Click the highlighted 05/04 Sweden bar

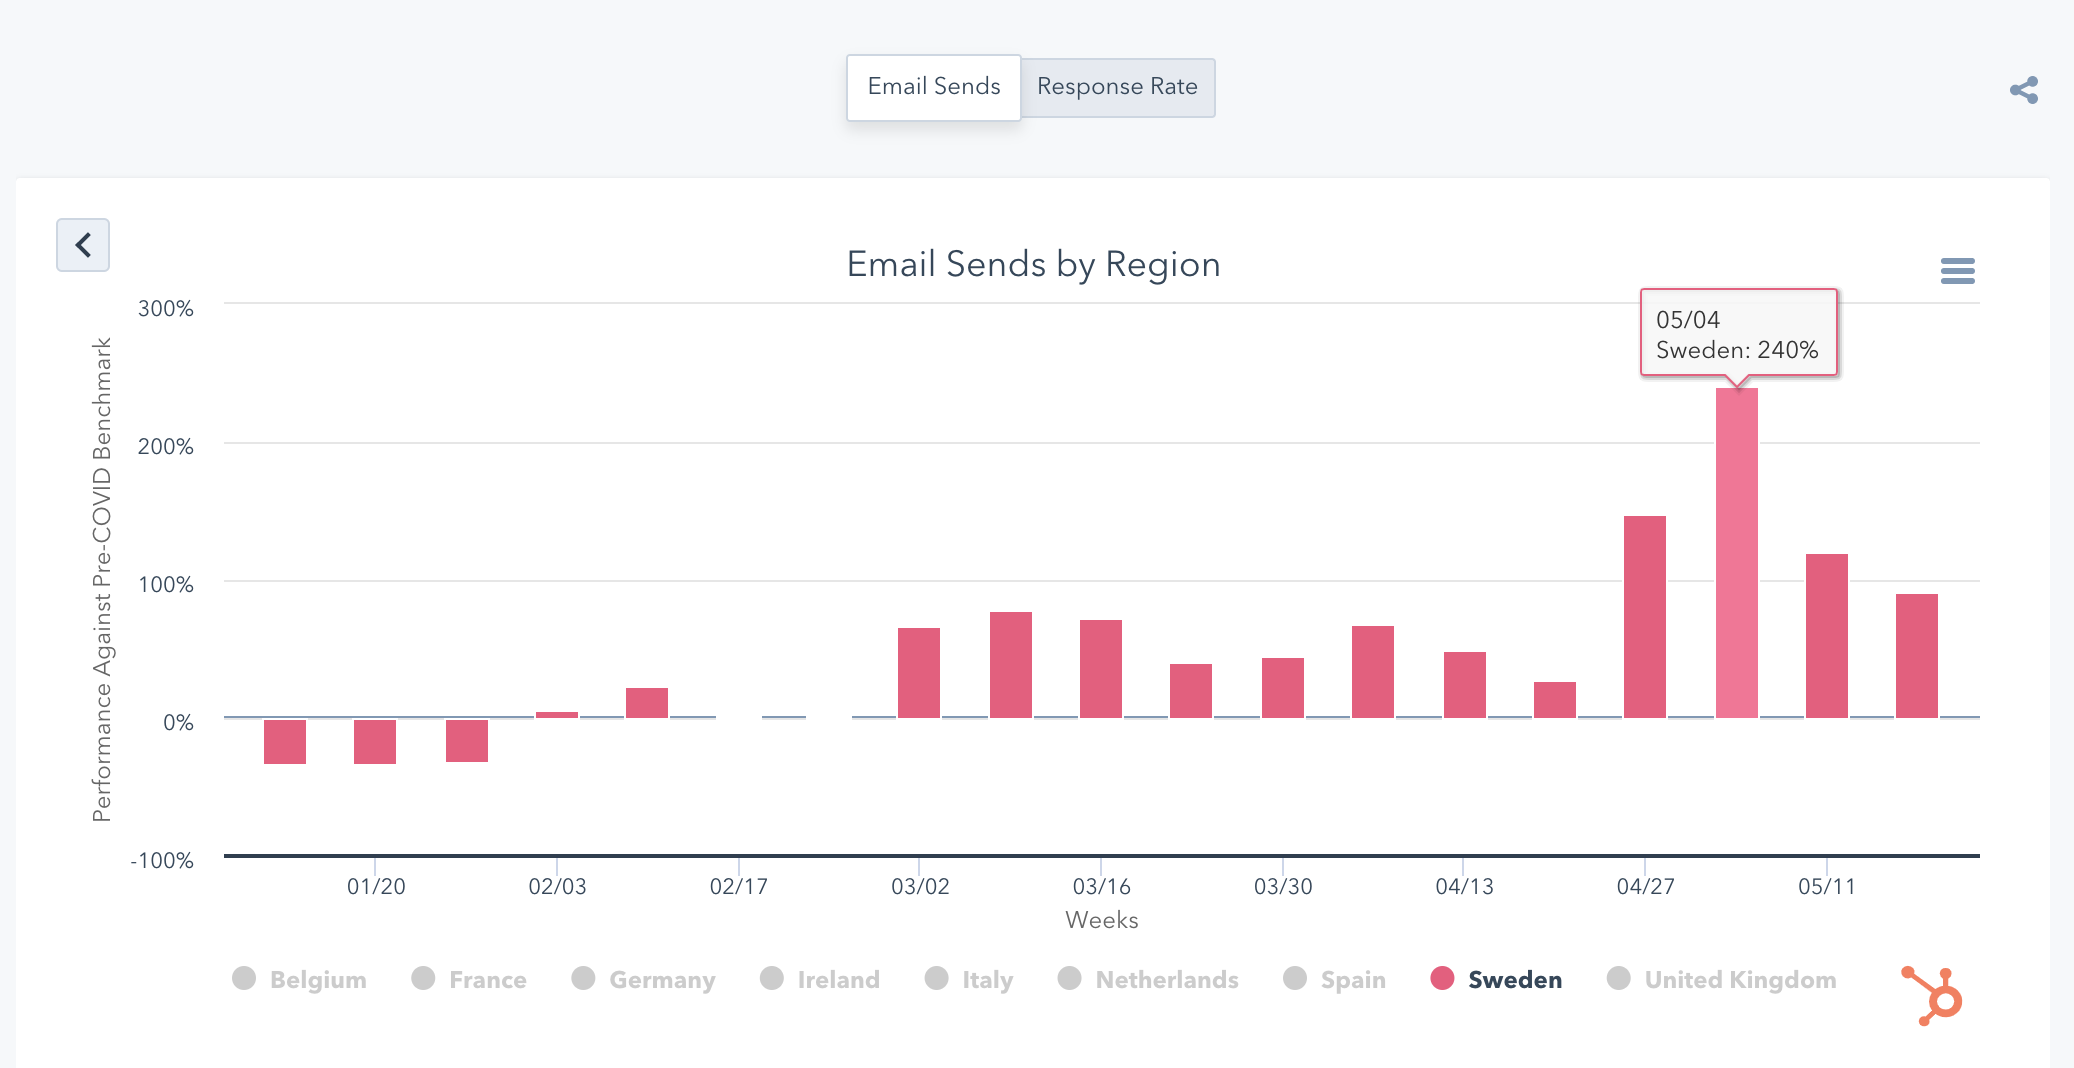click(1736, 553)
